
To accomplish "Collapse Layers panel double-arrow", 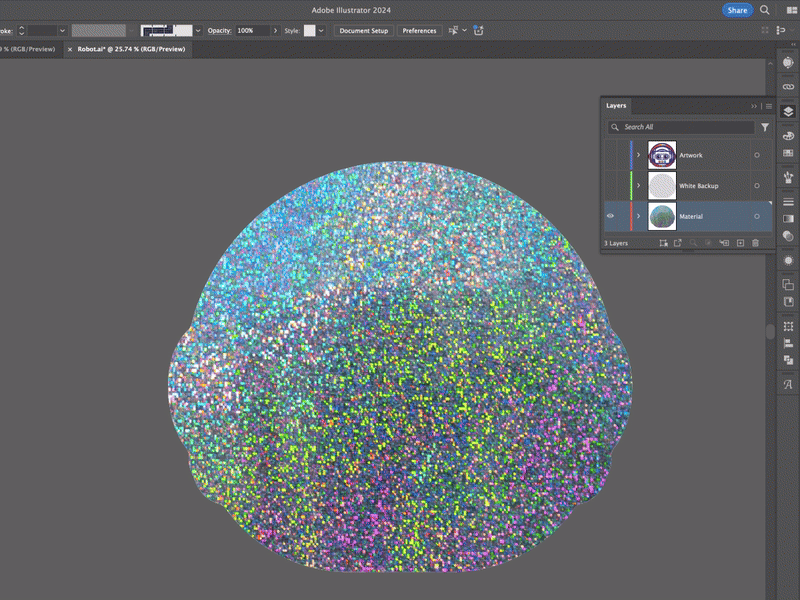I will pyautogui.click(x=754, y=106).
